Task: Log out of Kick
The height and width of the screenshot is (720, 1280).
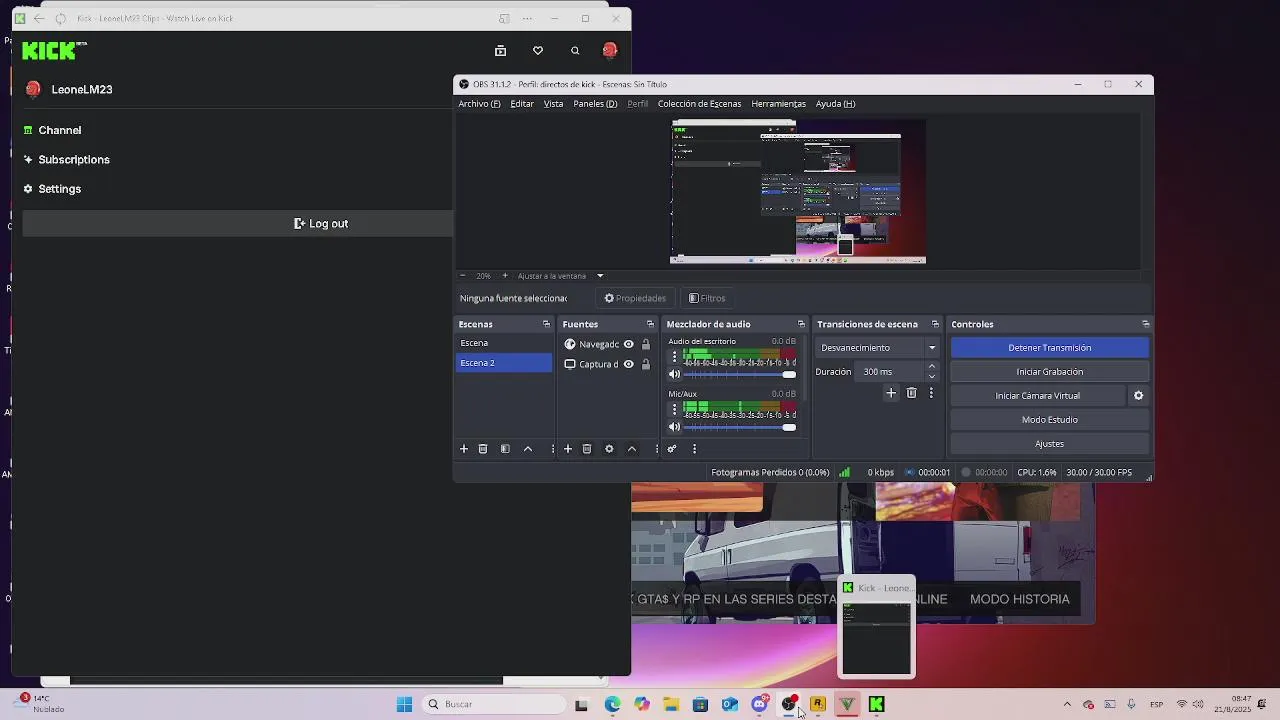Action: click(321, 224)
